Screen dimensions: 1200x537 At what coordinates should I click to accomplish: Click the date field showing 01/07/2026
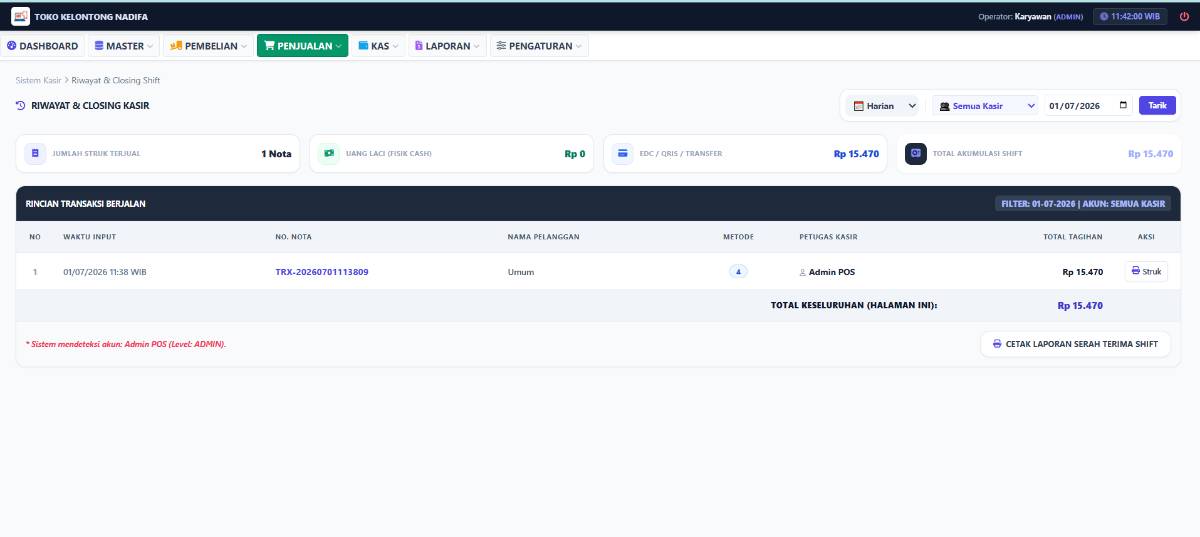[x=1090, y=105]
